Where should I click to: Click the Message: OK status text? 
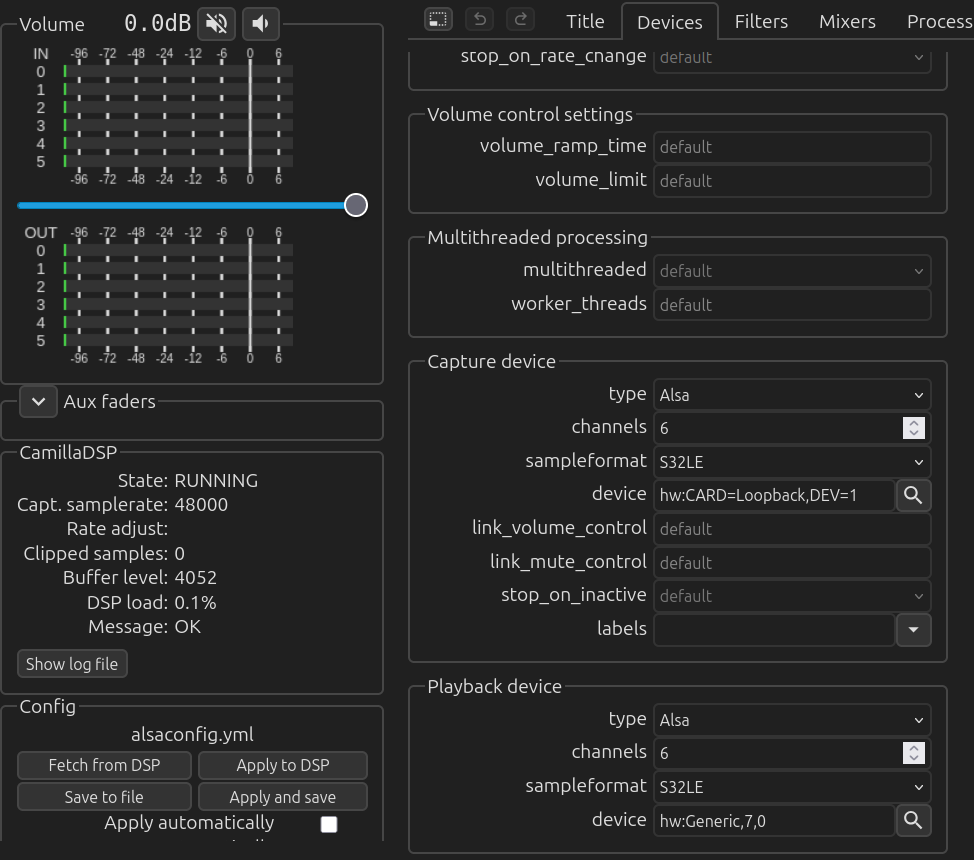click(144, 627)
